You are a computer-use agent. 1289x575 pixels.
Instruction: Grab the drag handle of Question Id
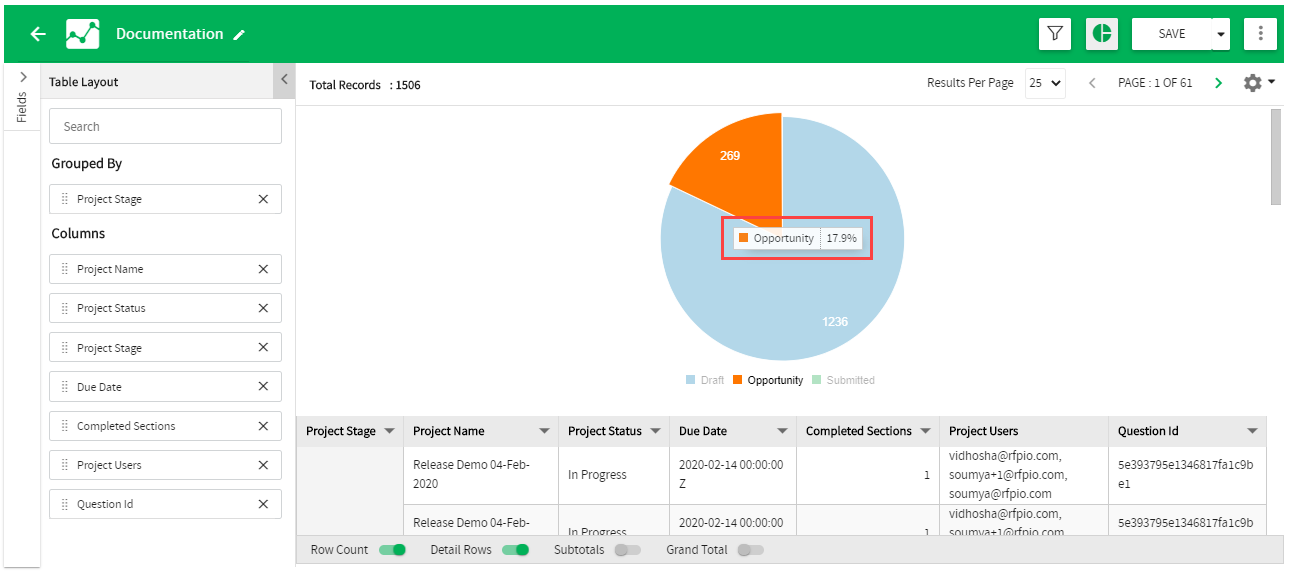tap(65, 504)
